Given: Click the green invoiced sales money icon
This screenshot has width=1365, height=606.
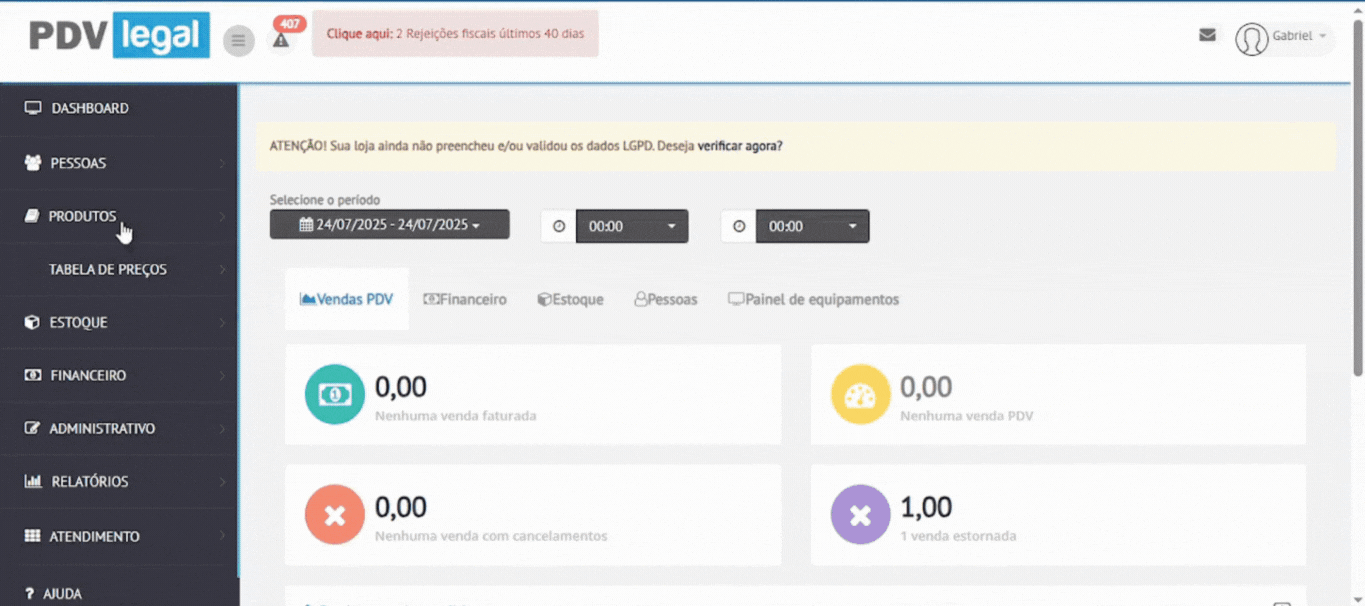Looking at the screenshot, I should (x=334, y=394).
